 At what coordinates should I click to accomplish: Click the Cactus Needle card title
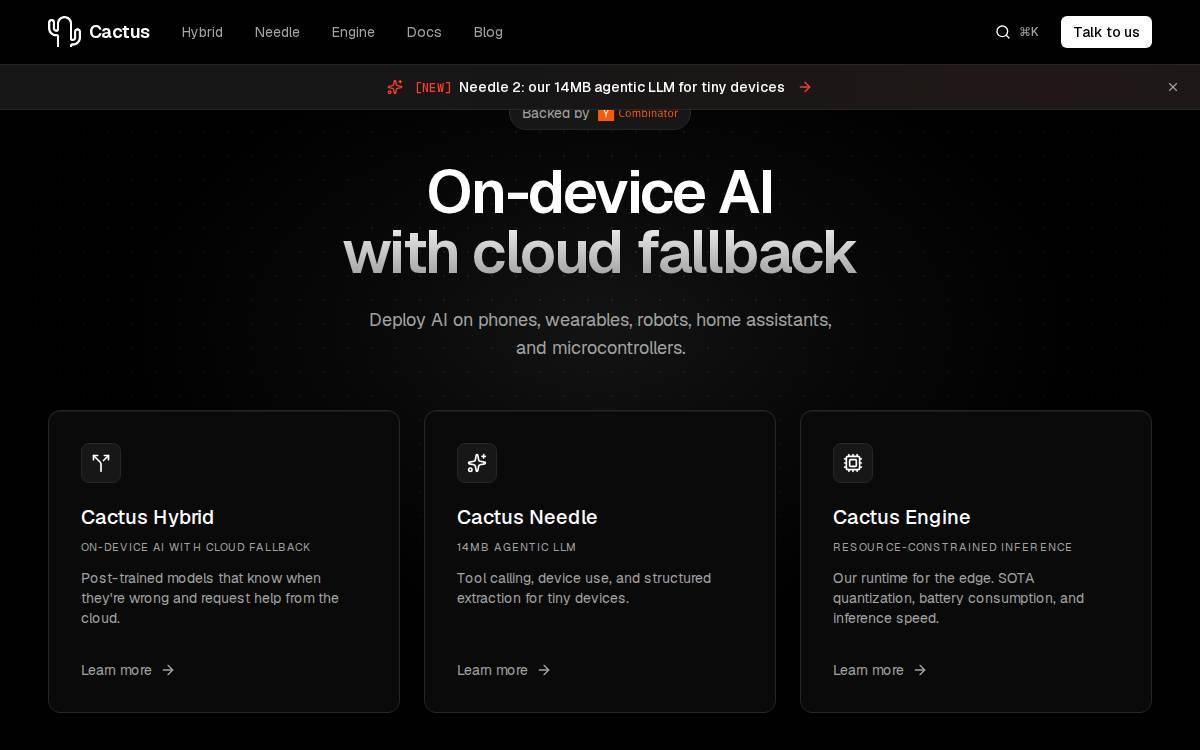pyautogui.click(x=527, y=517)
